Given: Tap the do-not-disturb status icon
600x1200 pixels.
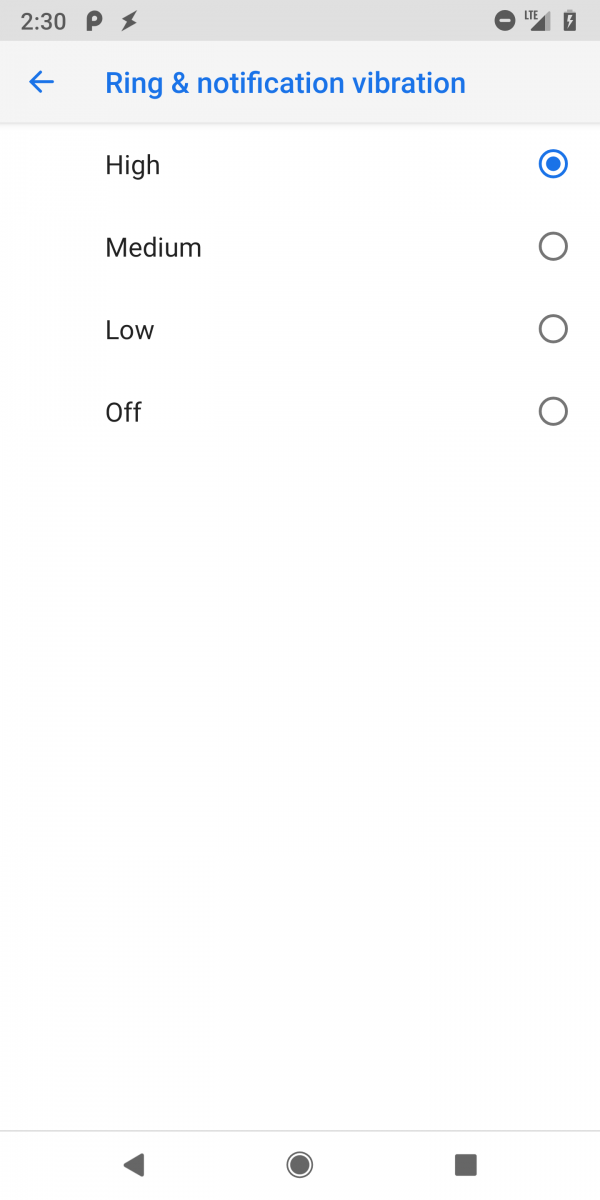Looking at the screenshot, I should [503, 19].
